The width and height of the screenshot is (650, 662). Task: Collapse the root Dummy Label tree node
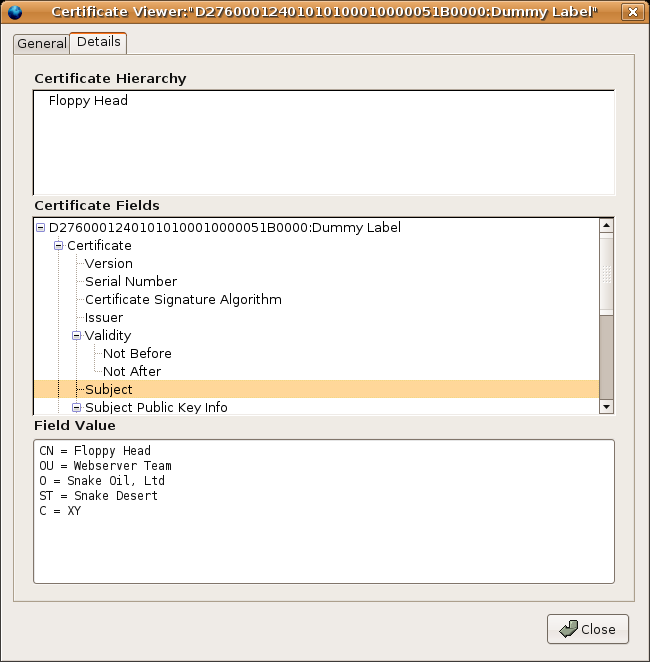point(41,228)
